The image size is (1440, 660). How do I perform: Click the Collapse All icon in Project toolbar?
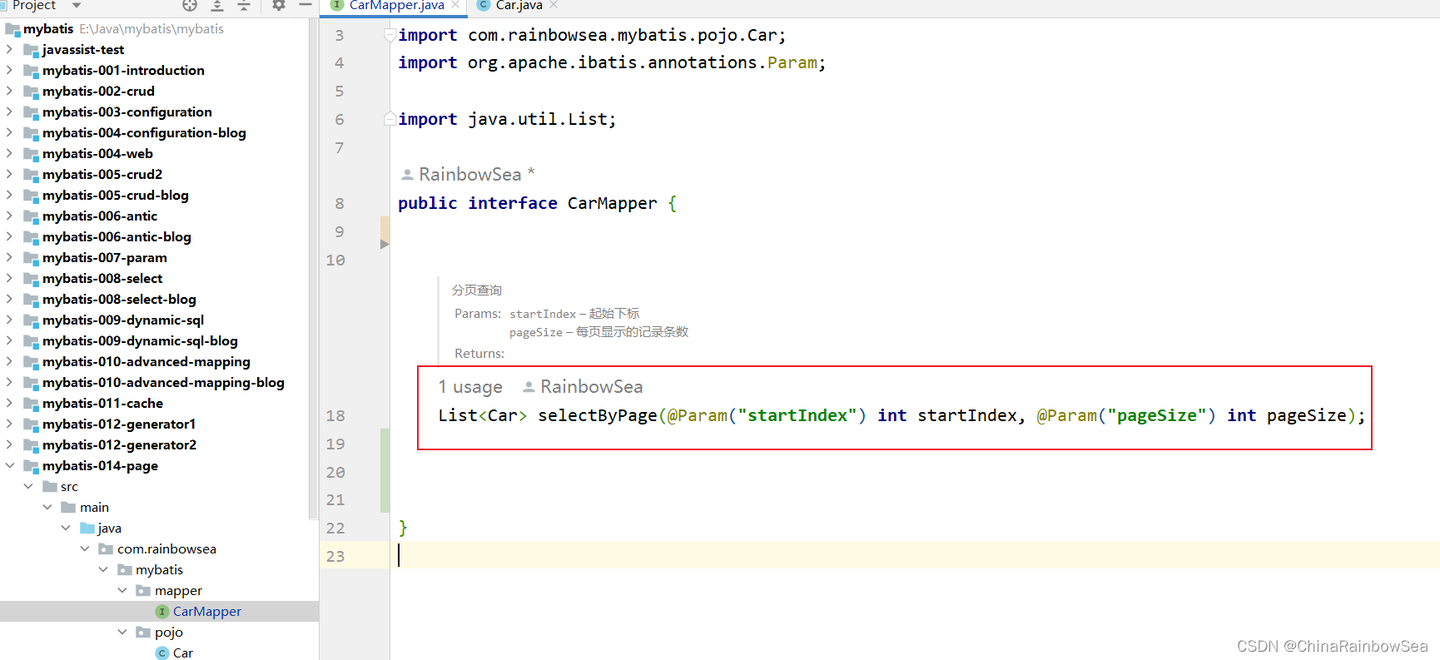243,5
